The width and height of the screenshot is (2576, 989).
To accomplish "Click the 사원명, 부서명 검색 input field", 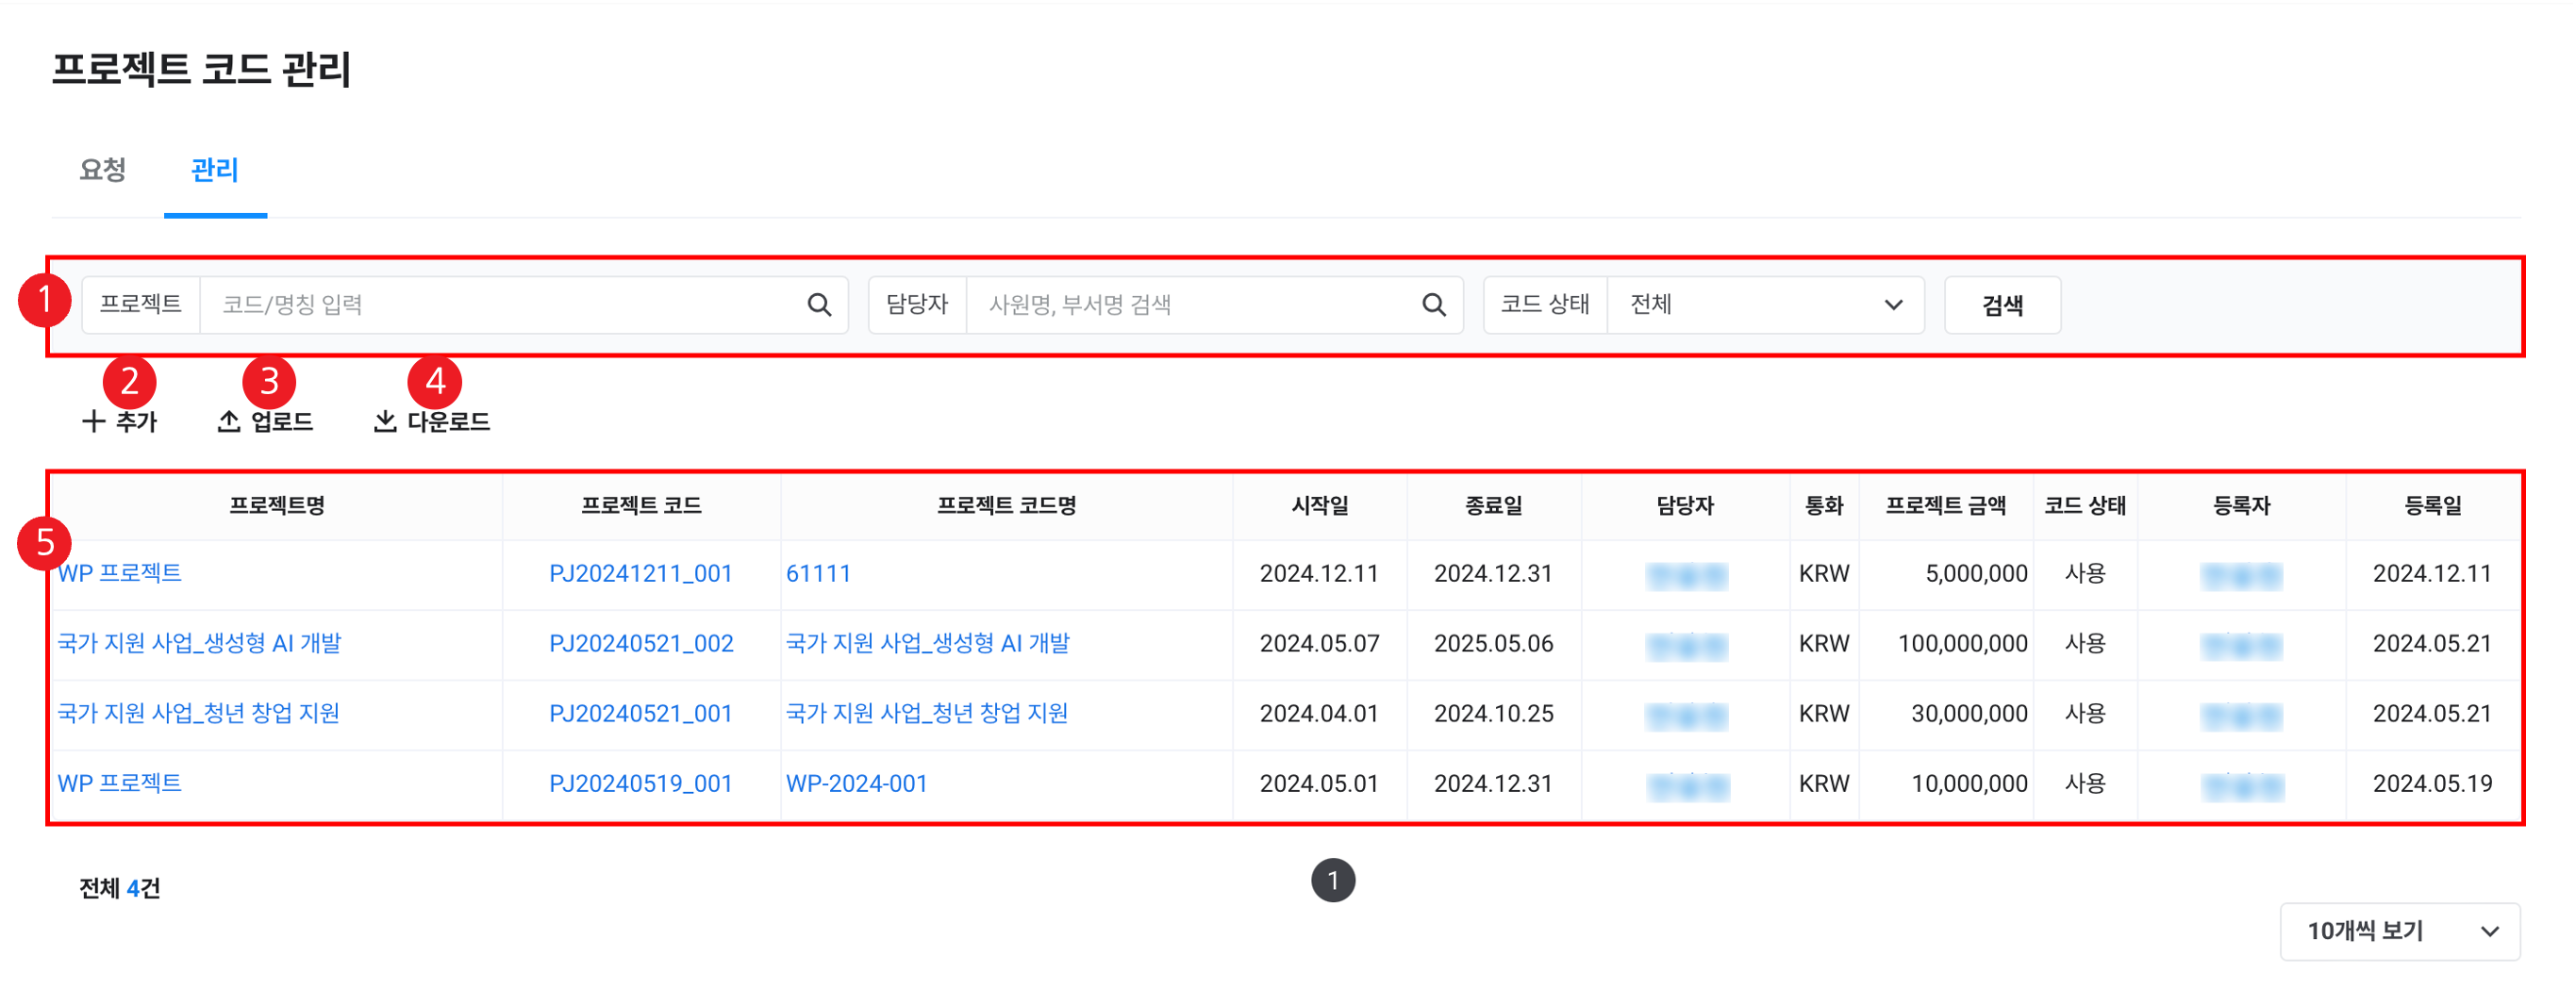I will pyautogui.click(x=1190, y=305).
